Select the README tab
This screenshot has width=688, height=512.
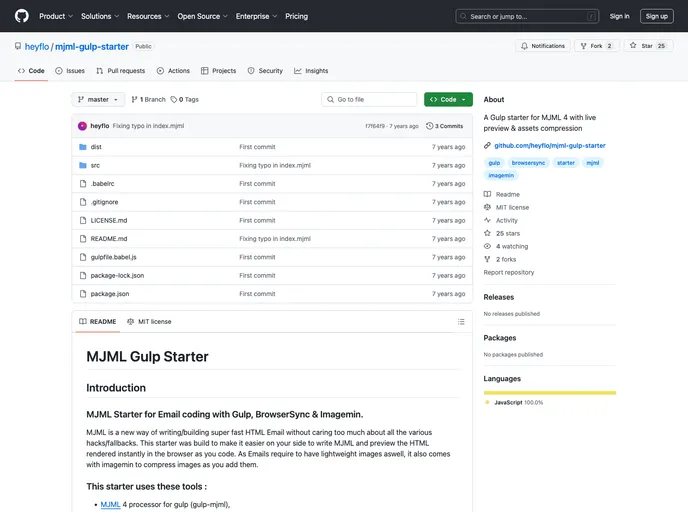(x=97, y=322)
